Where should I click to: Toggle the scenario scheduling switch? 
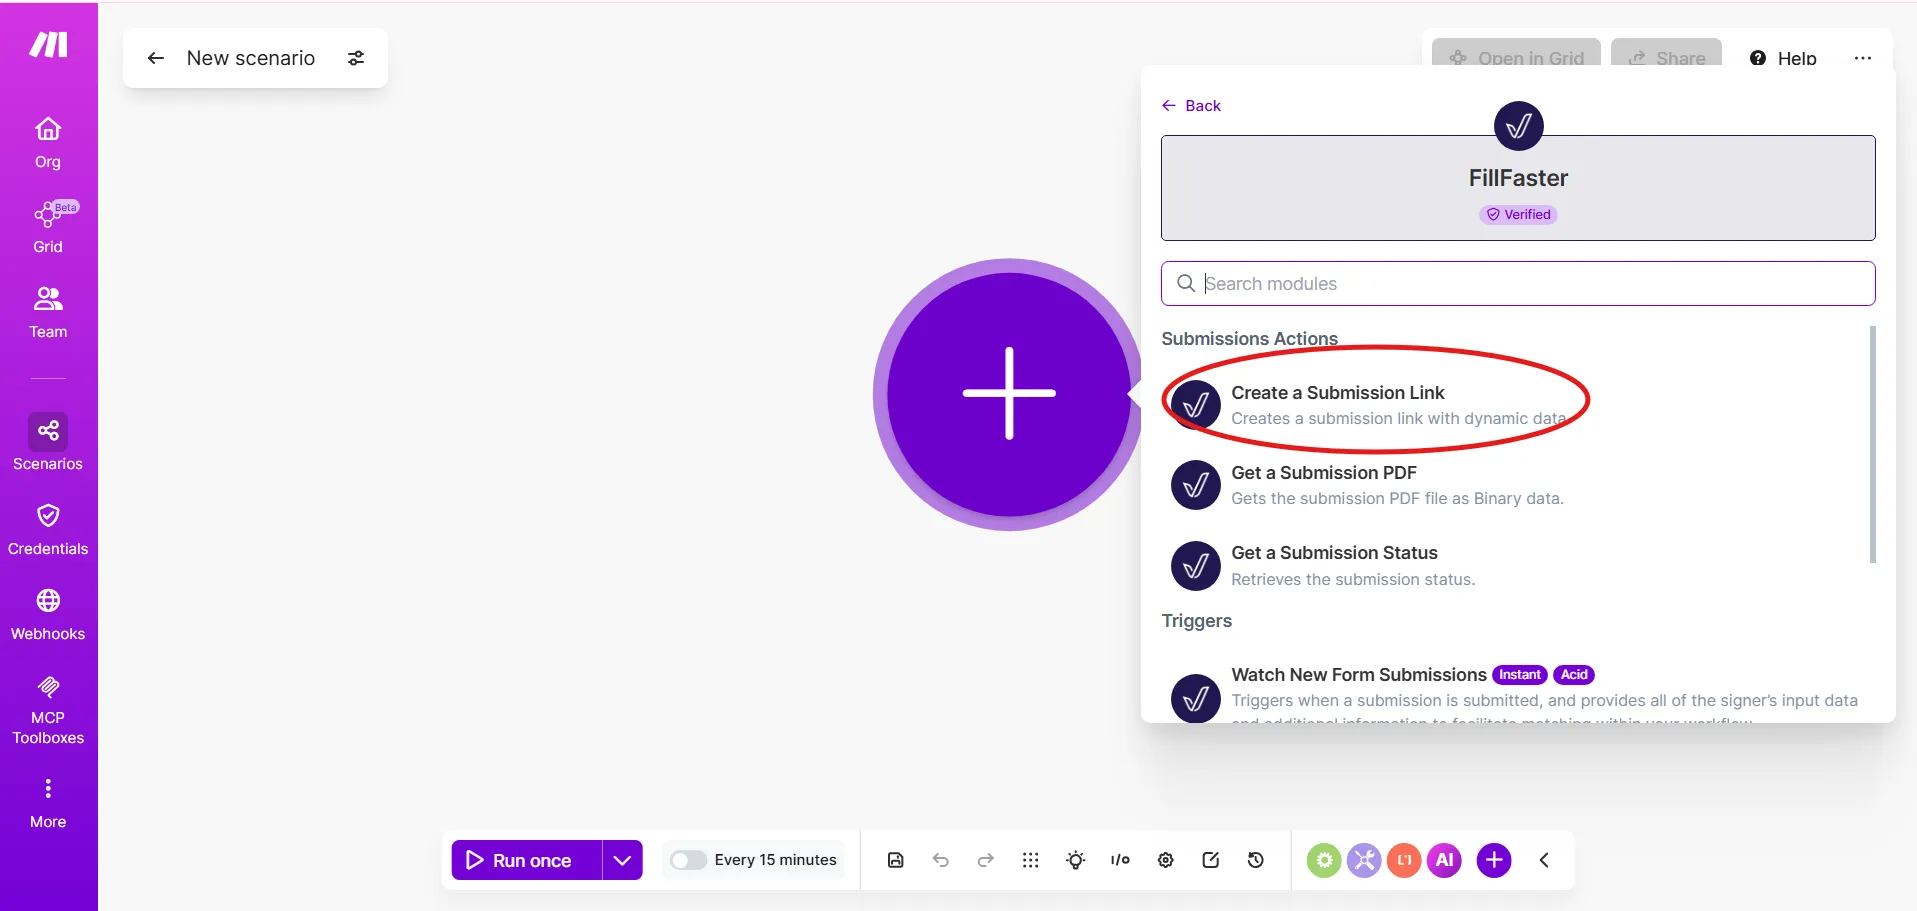coord(688,860)
